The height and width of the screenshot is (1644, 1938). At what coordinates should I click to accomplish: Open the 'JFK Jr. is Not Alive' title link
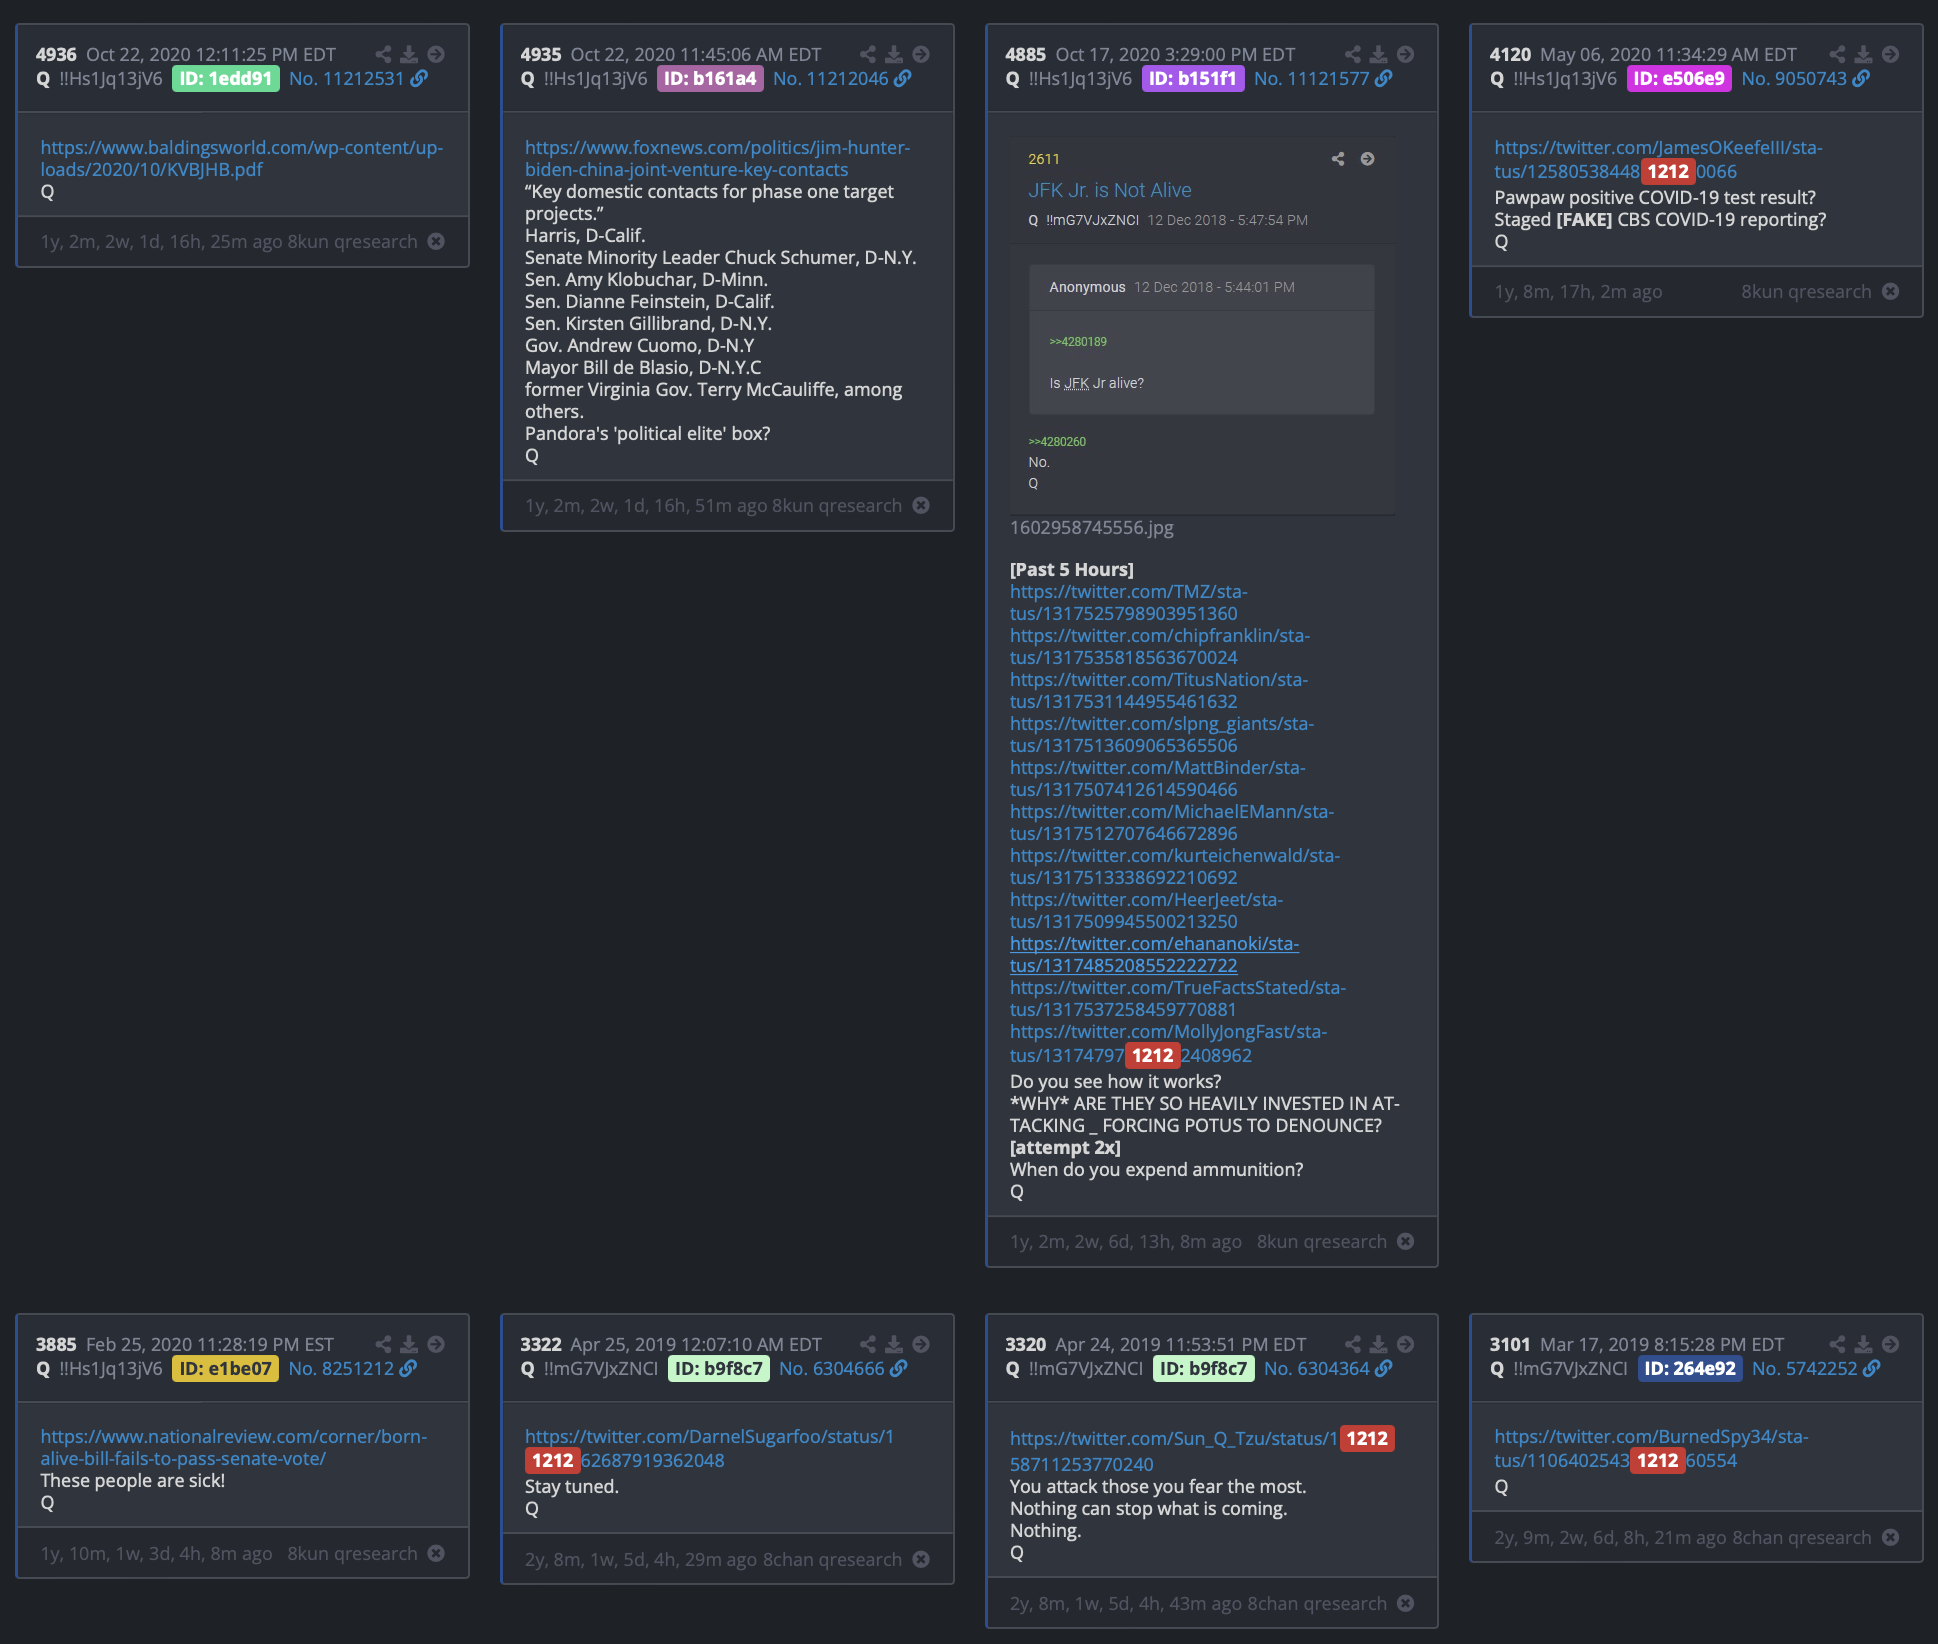pyautogui.click(x=1110, y=190)
